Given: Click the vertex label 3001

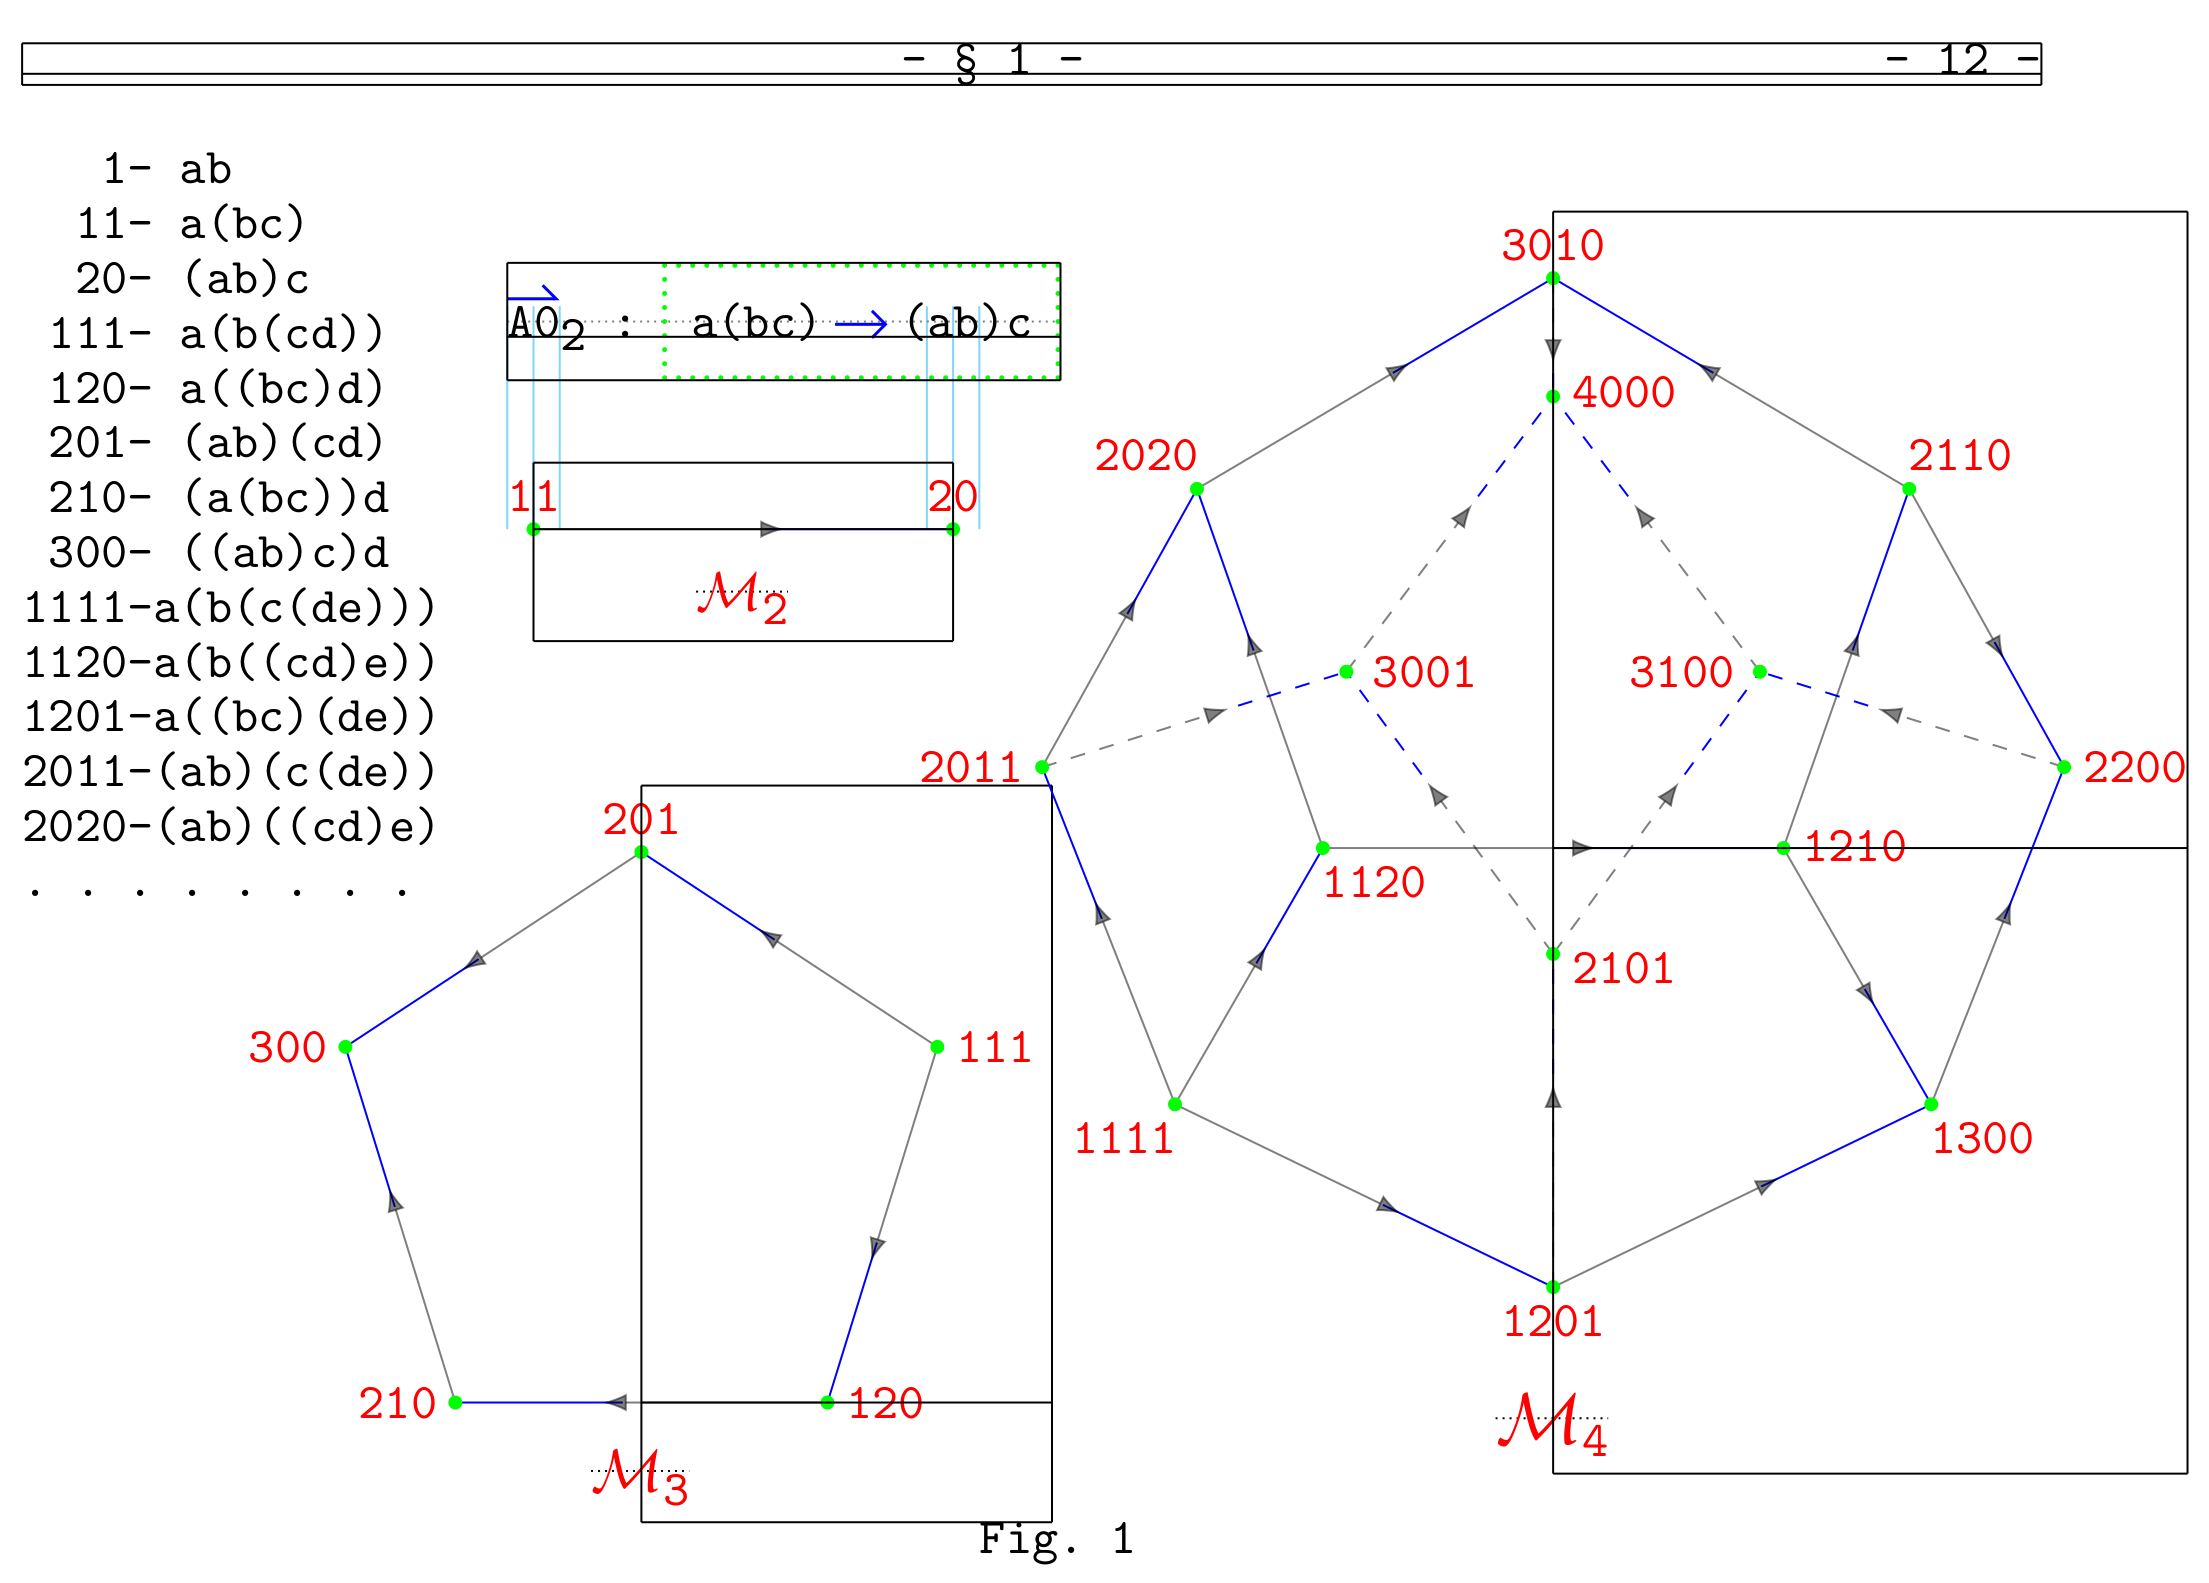Looking at the screenshot, I should [1423, 673].
